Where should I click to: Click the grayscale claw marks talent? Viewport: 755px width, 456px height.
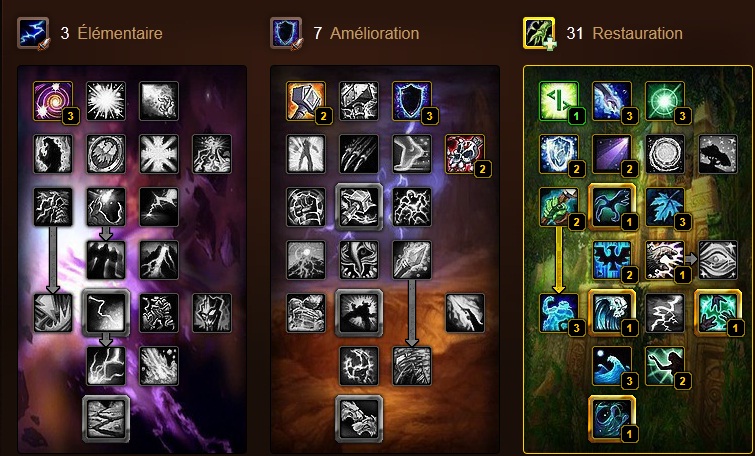[359, 154]
